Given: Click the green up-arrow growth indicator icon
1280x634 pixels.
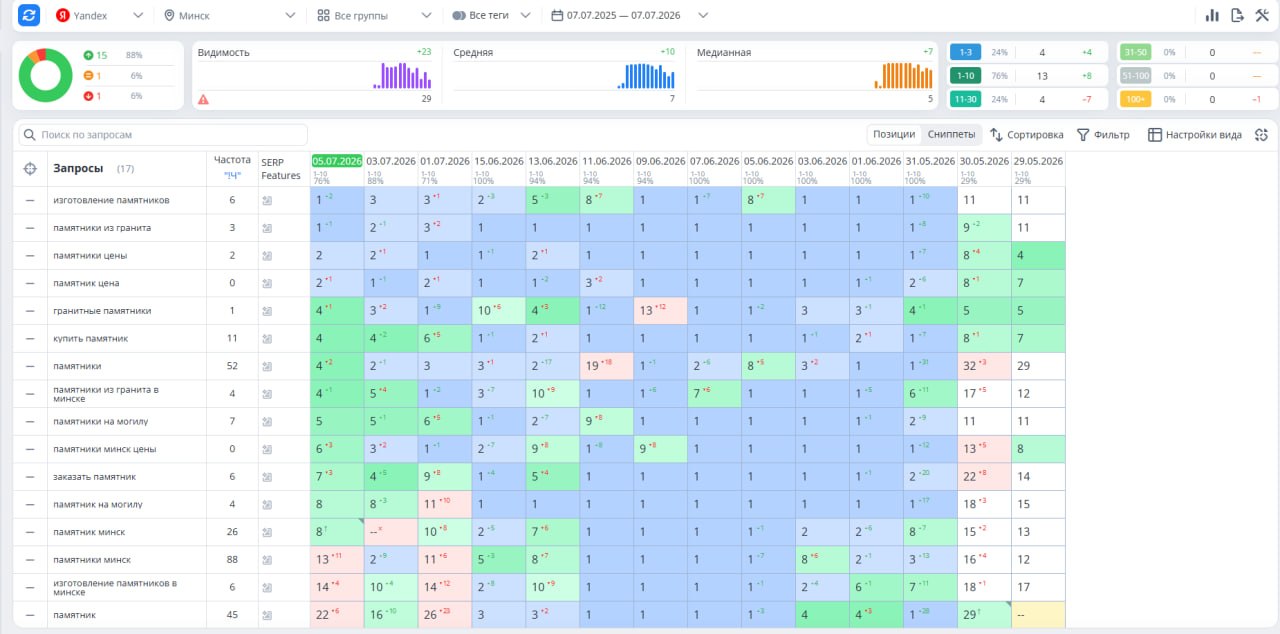Looking at the screenshot, I should 88,55.
